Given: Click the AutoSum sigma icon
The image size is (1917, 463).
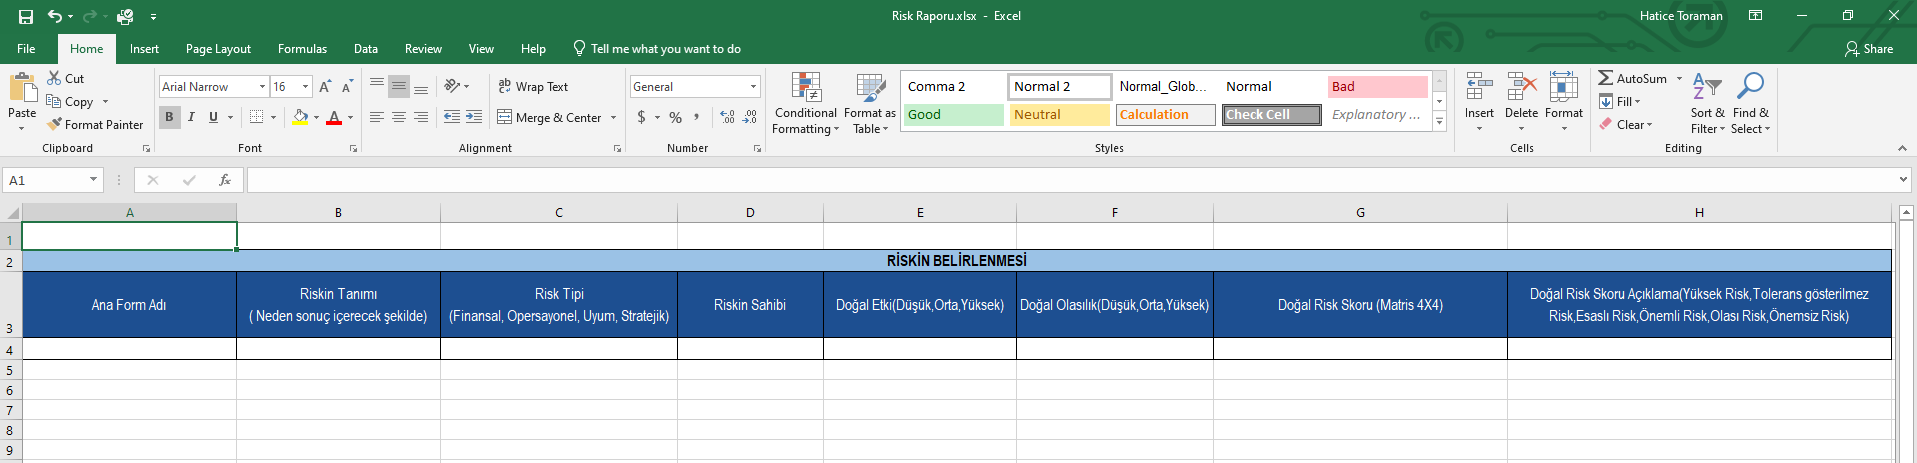Looking at the screenshot, I should [x=1605, y=78].
